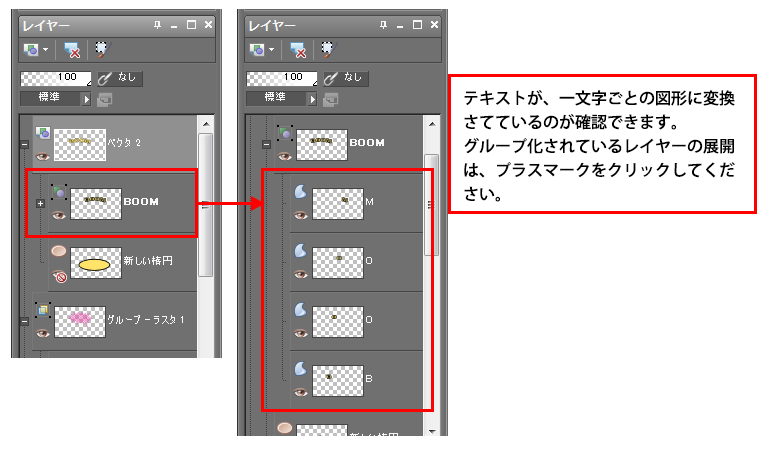Click group object icon of BOOM in right panel
The height and width of the screenshot is (450, 770).
[285, 133]
